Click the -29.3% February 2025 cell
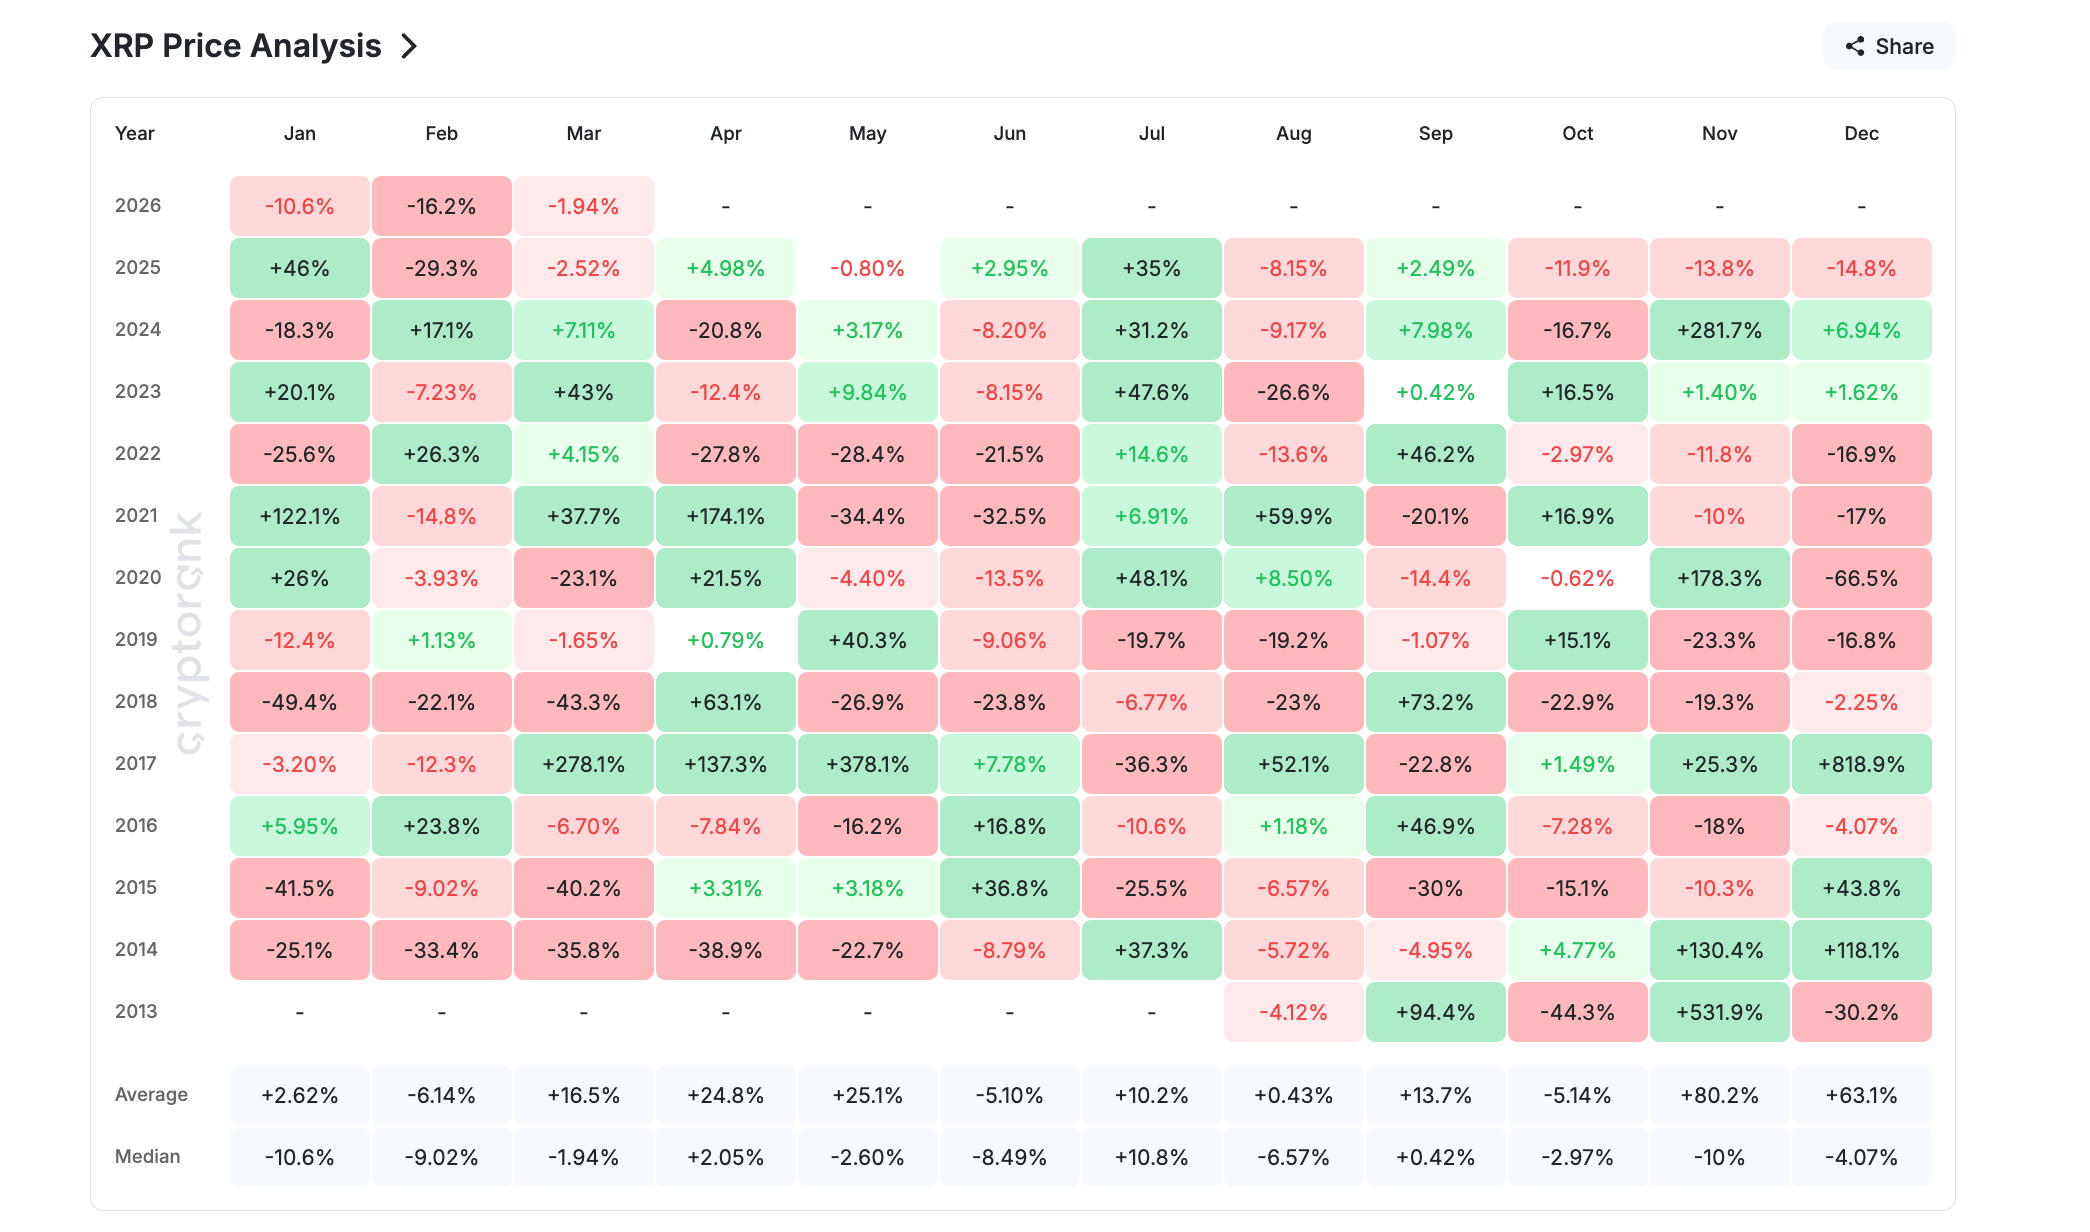Image resolution: width=2090 pixels, height=1232 pixels. coord(441,268)
